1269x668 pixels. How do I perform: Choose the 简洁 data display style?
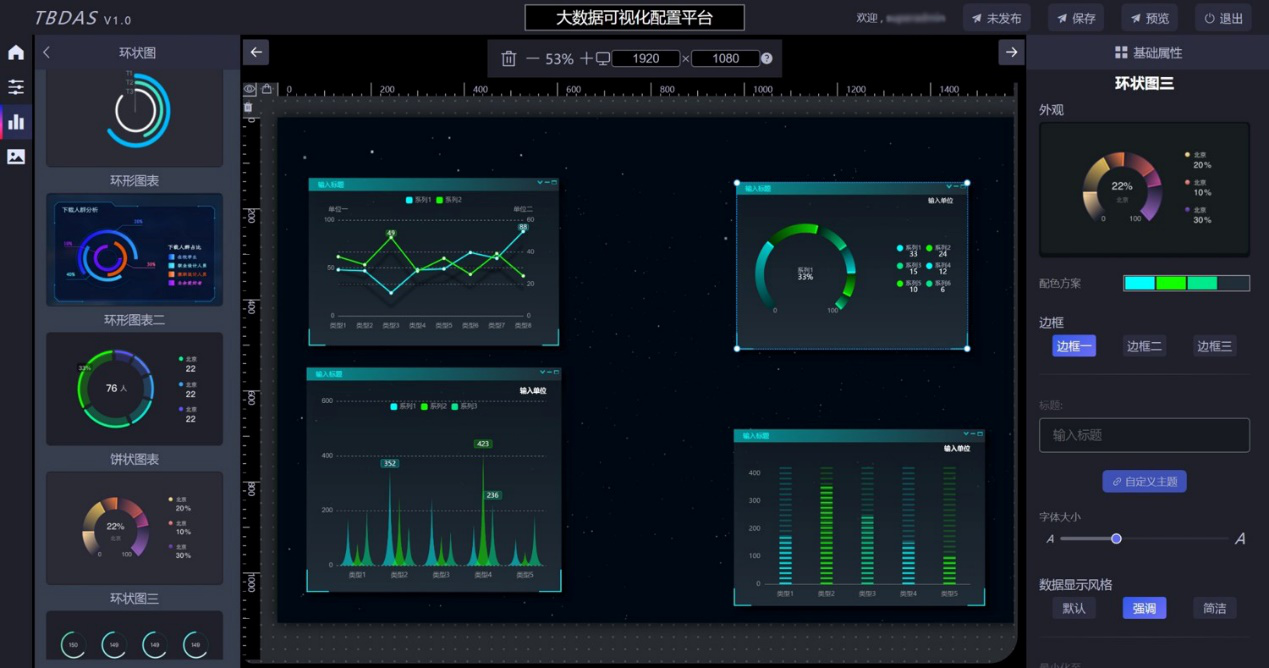click(x=1214, y=608)
